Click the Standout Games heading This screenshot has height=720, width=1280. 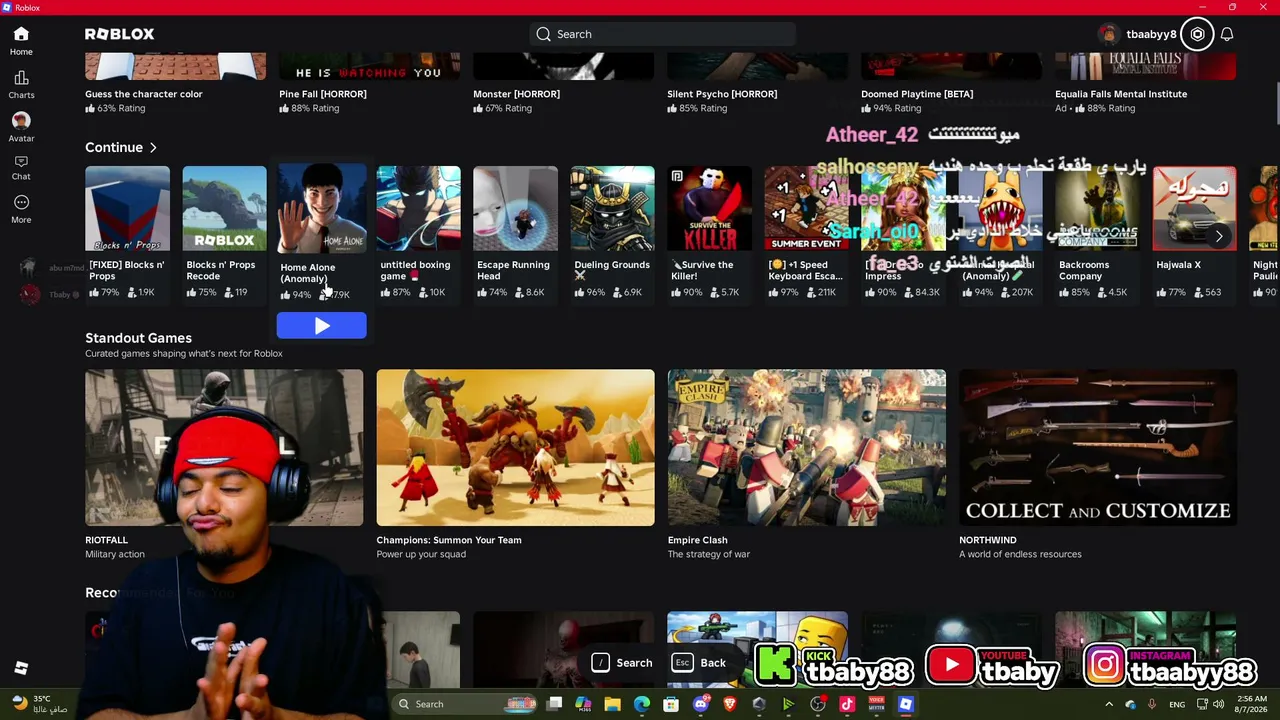138,338
